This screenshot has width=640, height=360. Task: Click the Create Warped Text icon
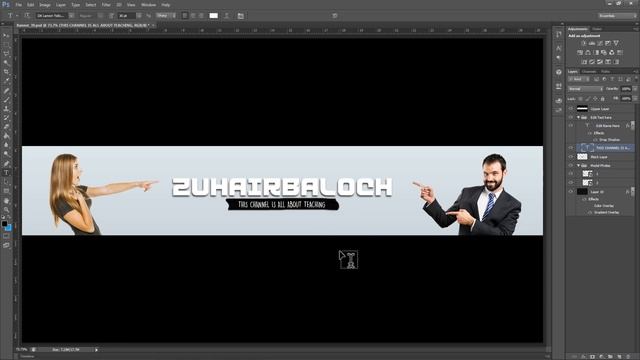pos(227,16)
